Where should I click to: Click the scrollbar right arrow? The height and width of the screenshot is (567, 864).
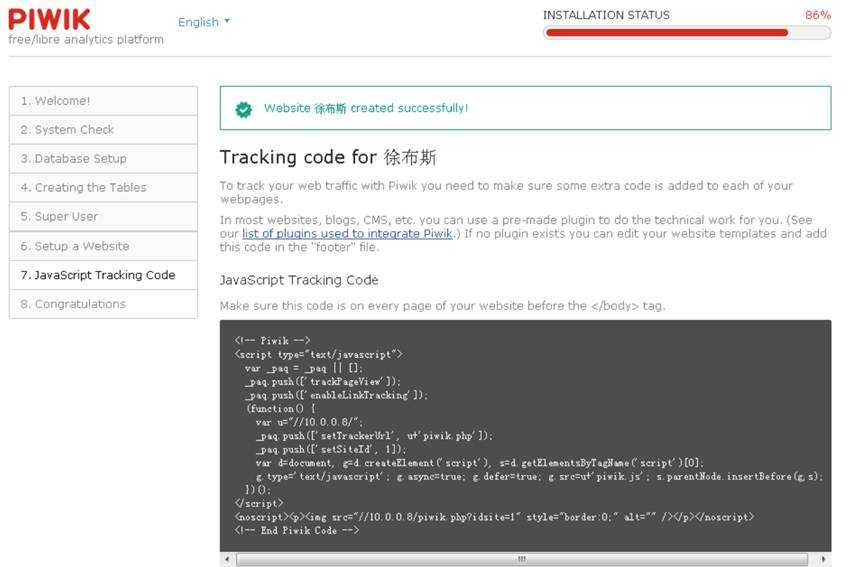coord(824,559)
